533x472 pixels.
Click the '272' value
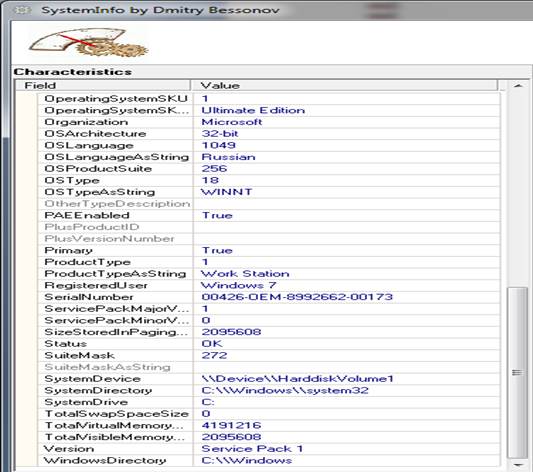click(214, 355)
